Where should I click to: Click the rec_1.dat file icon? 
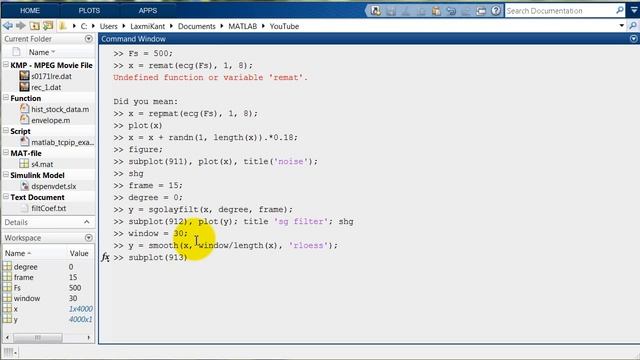coord(24,87)
